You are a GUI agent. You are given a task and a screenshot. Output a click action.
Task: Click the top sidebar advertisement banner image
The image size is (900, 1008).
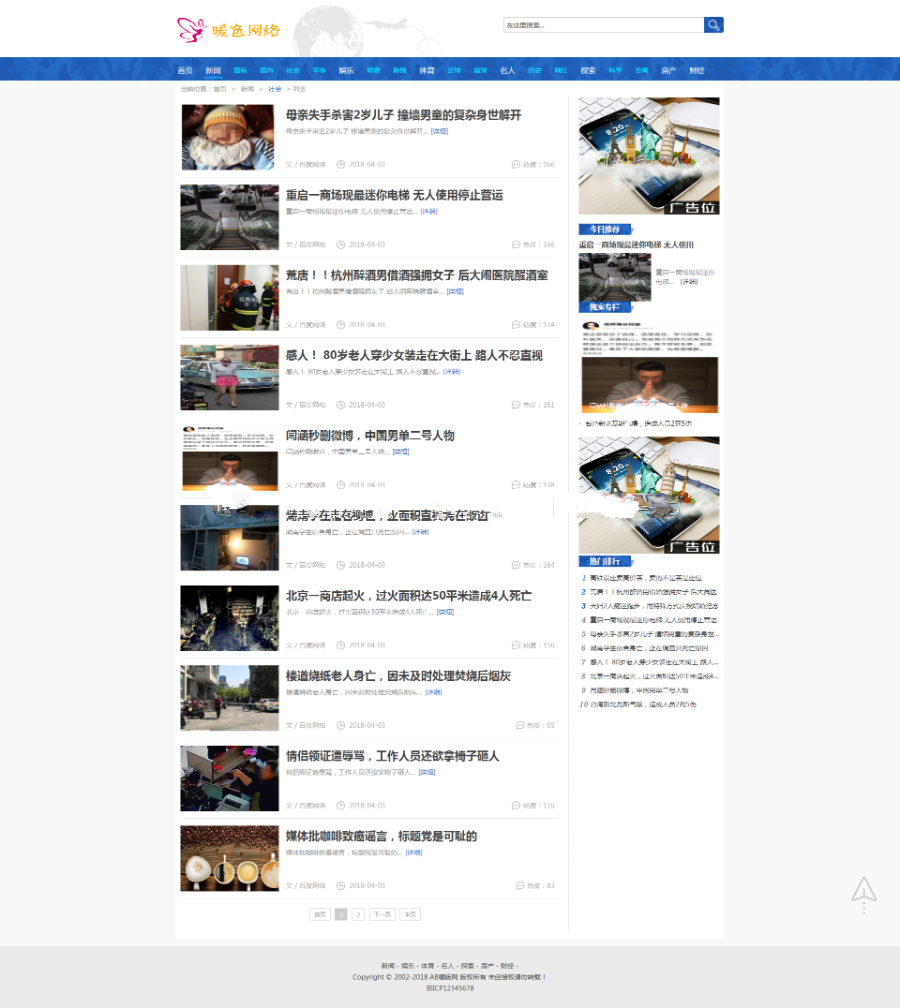tap(648, 155)
